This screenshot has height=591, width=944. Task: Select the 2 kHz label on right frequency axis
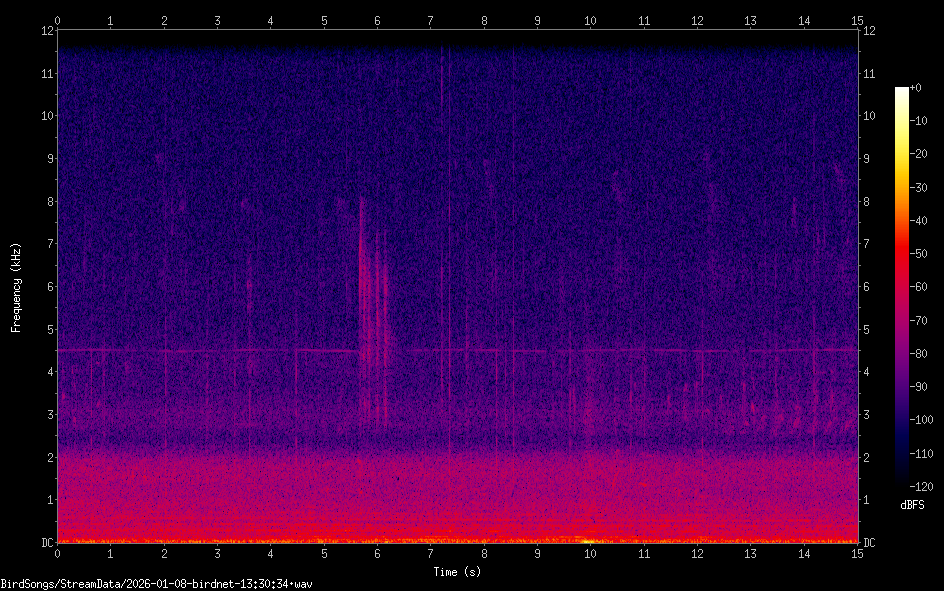[x=867, y=457]
